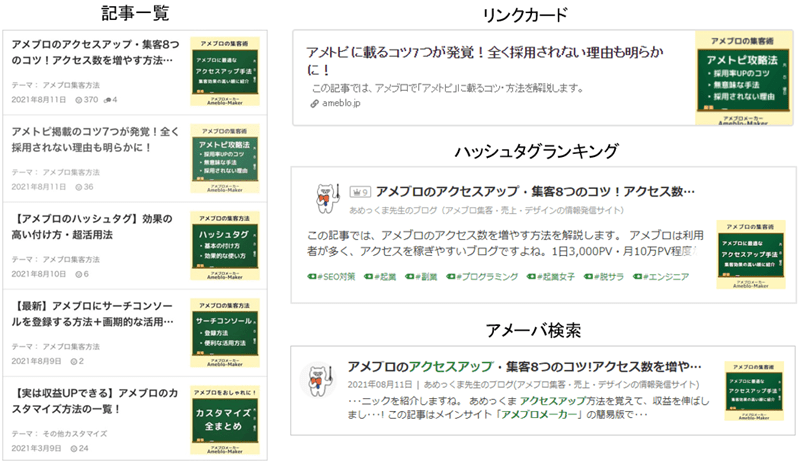Click thumbnail of アクセスアップ手法 in article list
This screenshot has height=462, width=800.
pos(224,71)
